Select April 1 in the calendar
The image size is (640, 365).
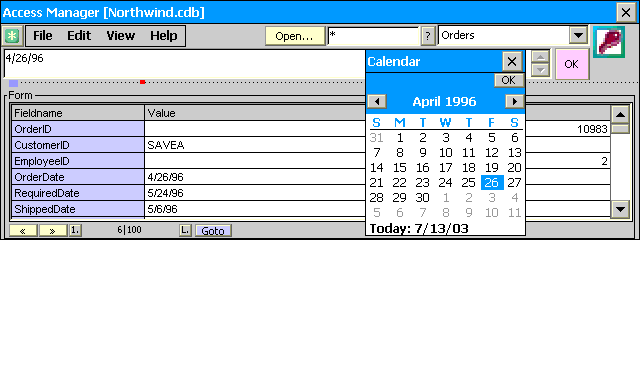400,138
